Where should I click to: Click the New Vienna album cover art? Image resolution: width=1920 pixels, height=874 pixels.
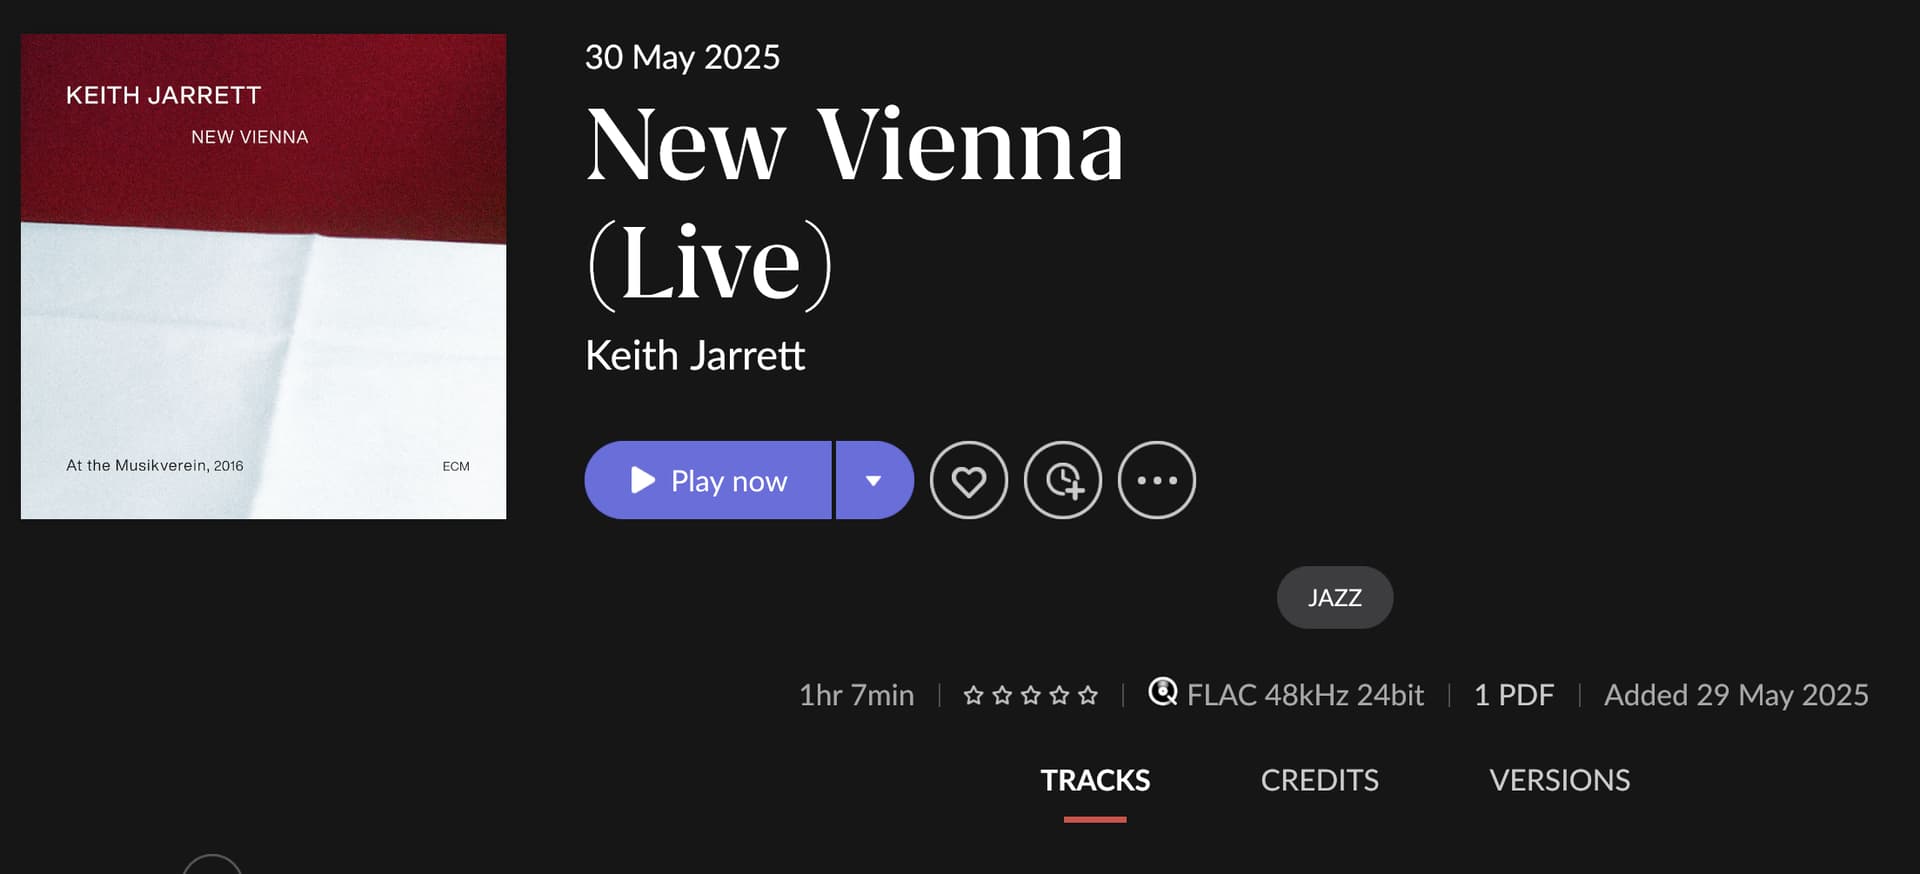tap(263, 277)
